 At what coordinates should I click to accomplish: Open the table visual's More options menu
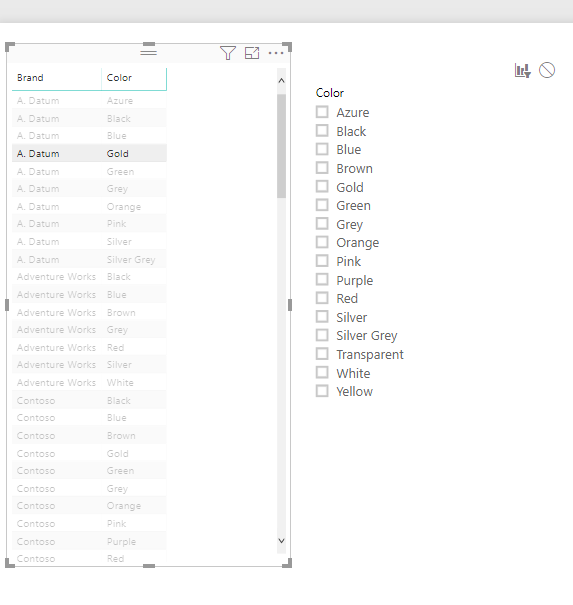pos(276,53)
